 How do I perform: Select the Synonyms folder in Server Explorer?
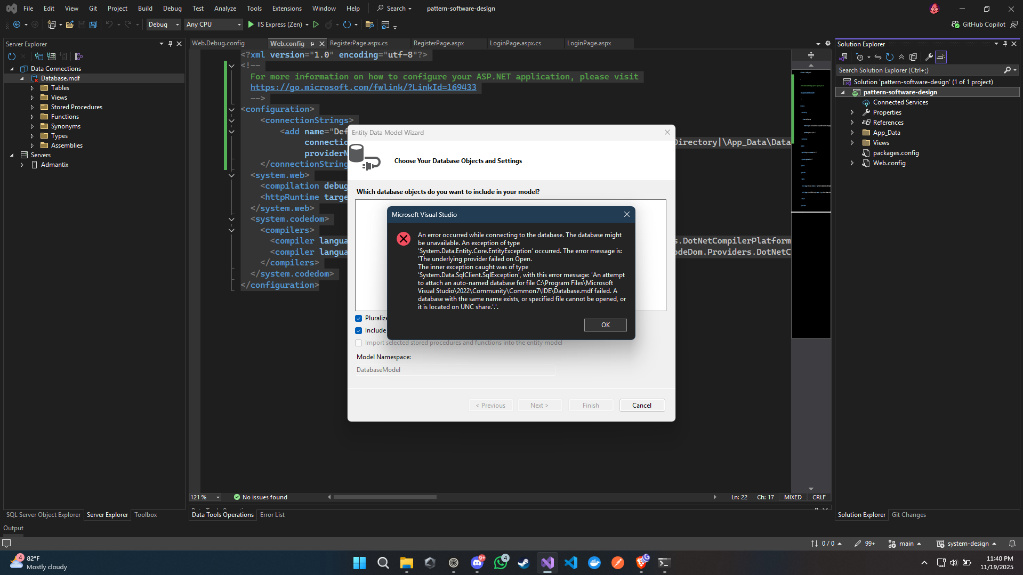pyautogui.click(x=65, y=126)
